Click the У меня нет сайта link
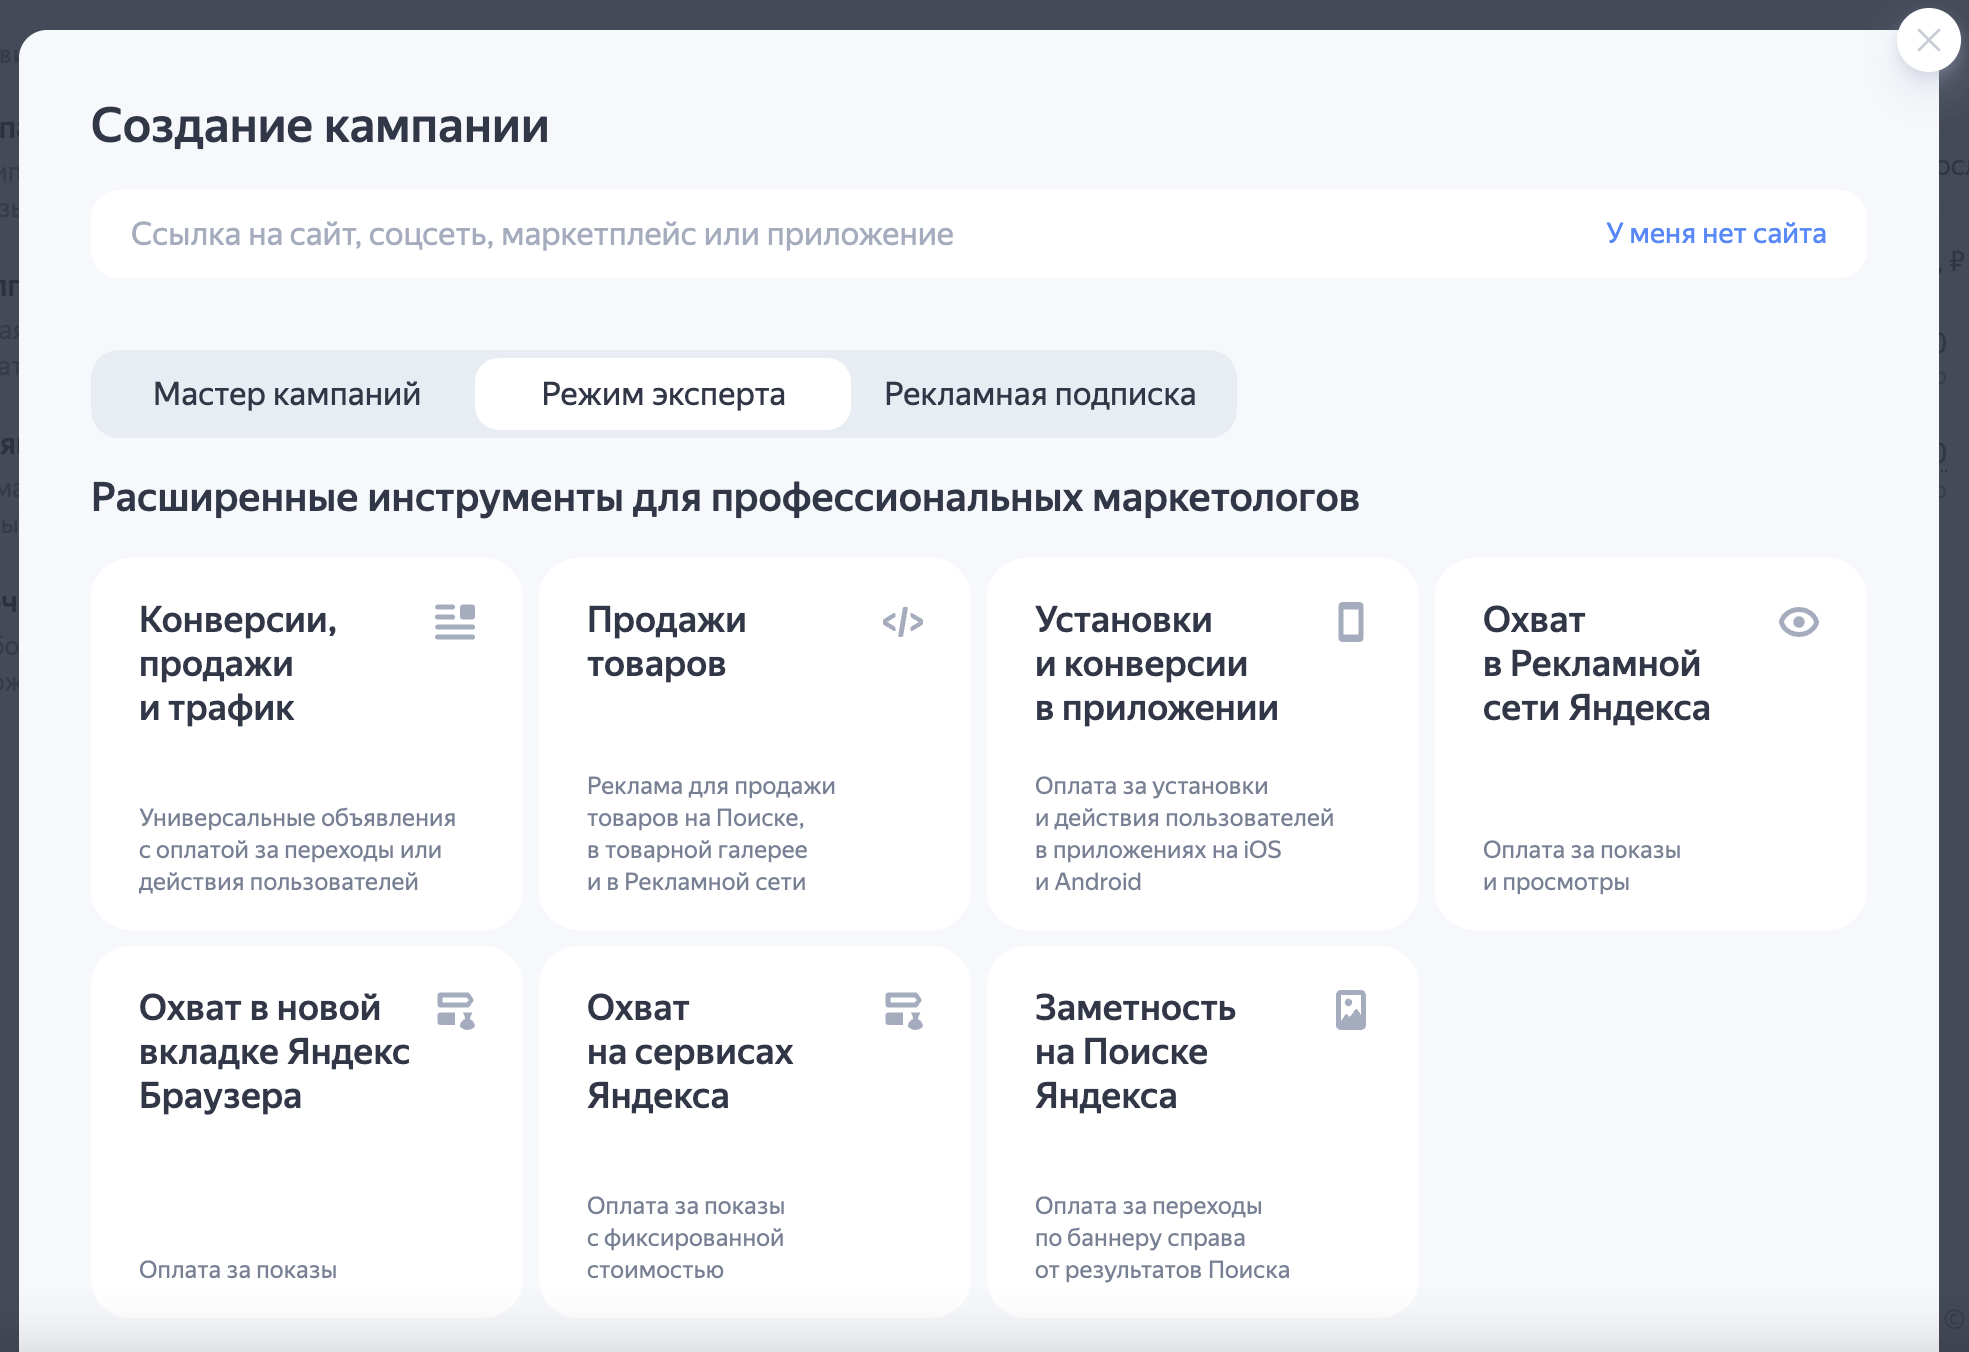This screenshot has height=1352, width=1969. click(1716, 234)
